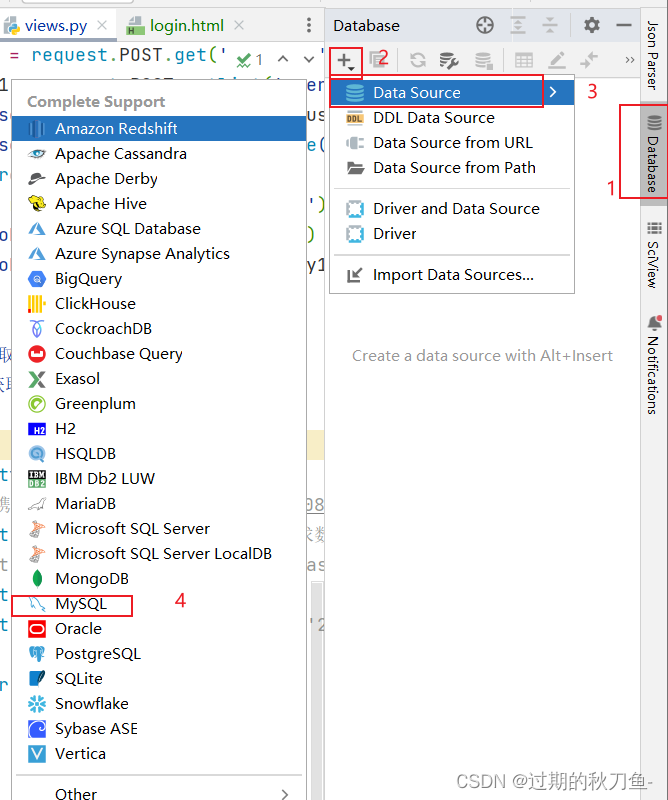The image size is (668, 800).
Task: Click the Refresh icon in Database toolbar
Action: (x=418, y=60)
